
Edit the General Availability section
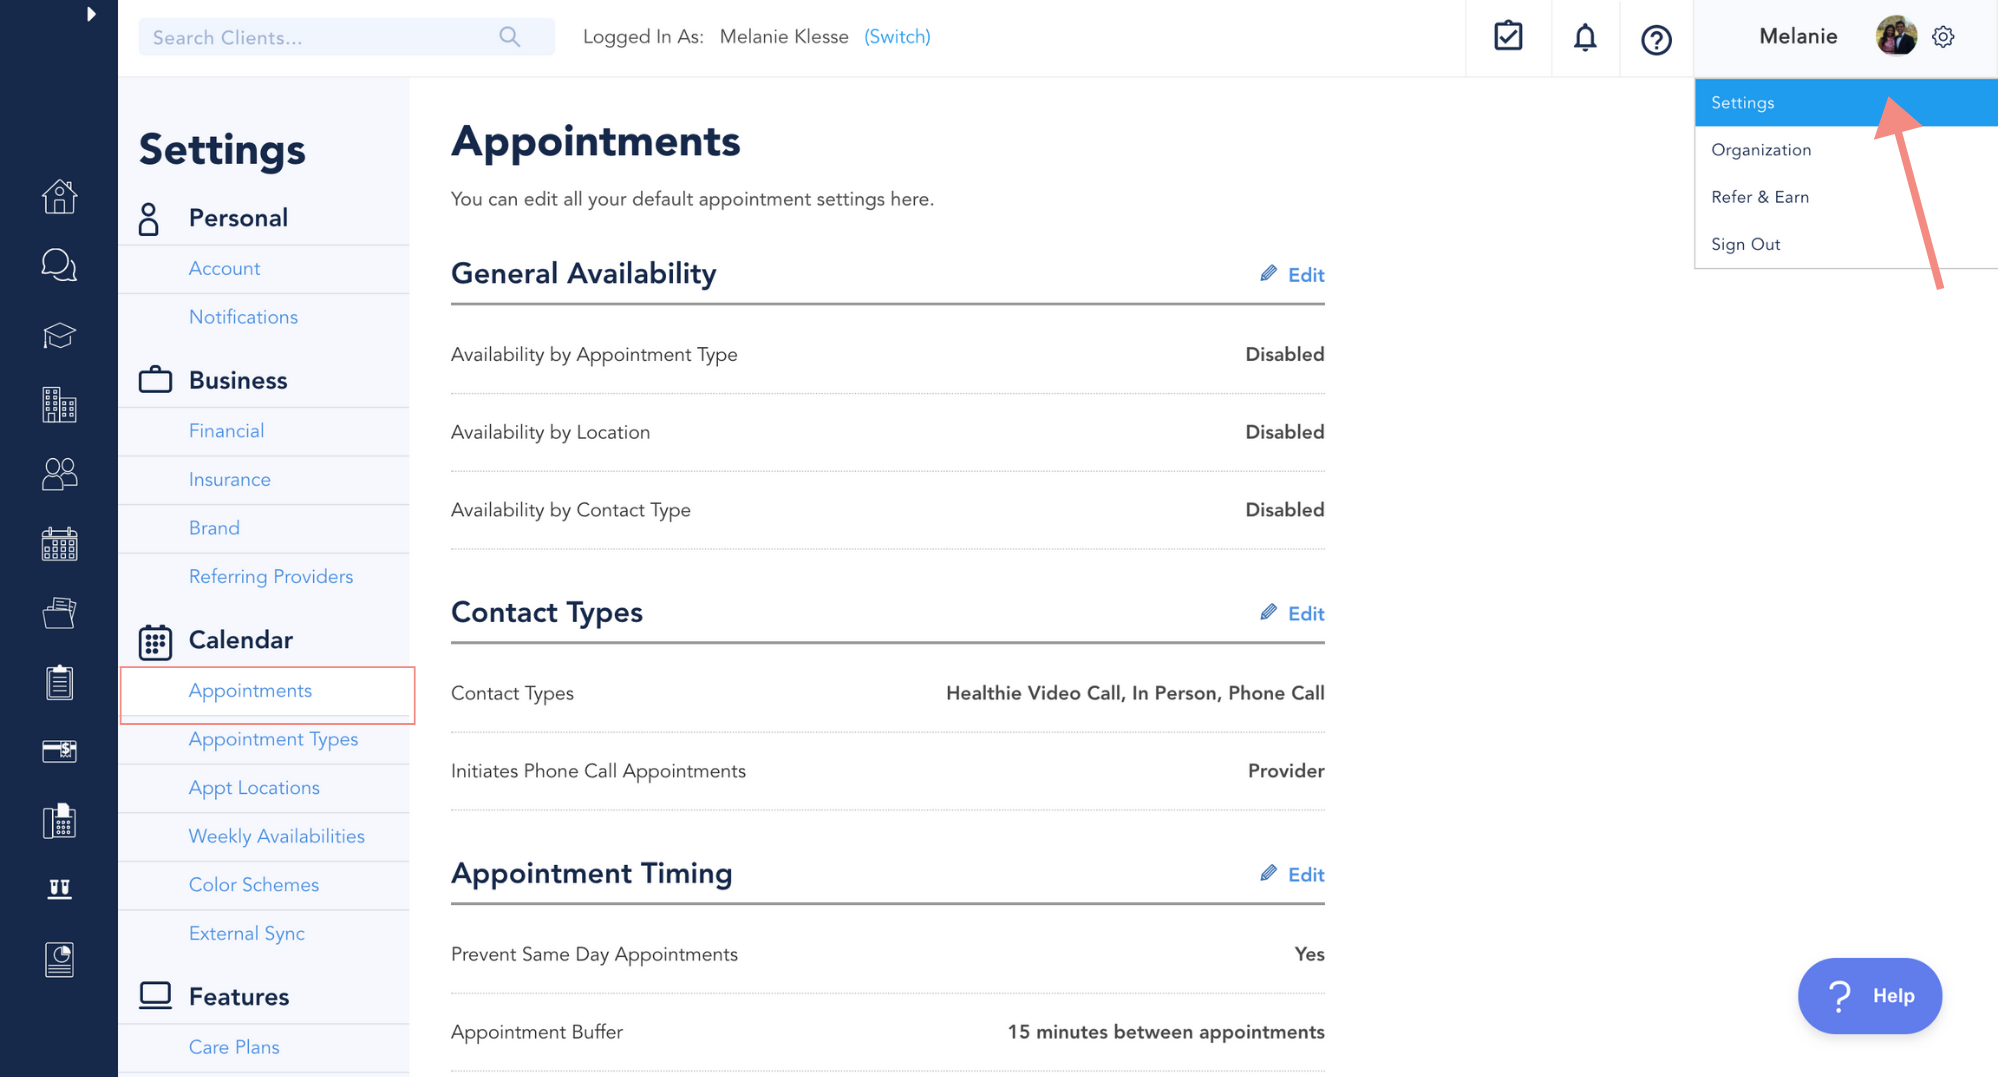pyautogui.click(x=1292, y=275)
